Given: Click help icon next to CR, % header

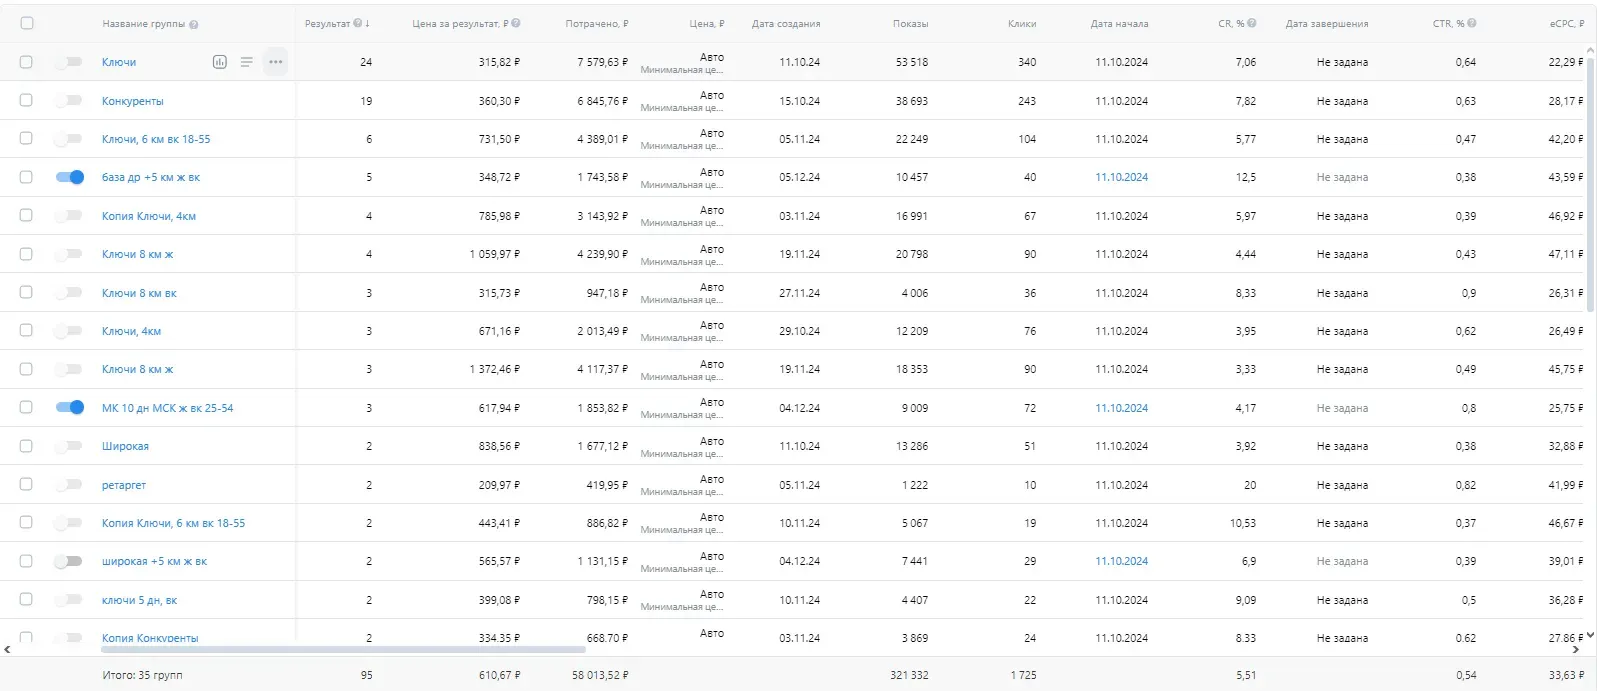Looking at the screenshot, I should pyautogui.click(x=1252, y=23).
